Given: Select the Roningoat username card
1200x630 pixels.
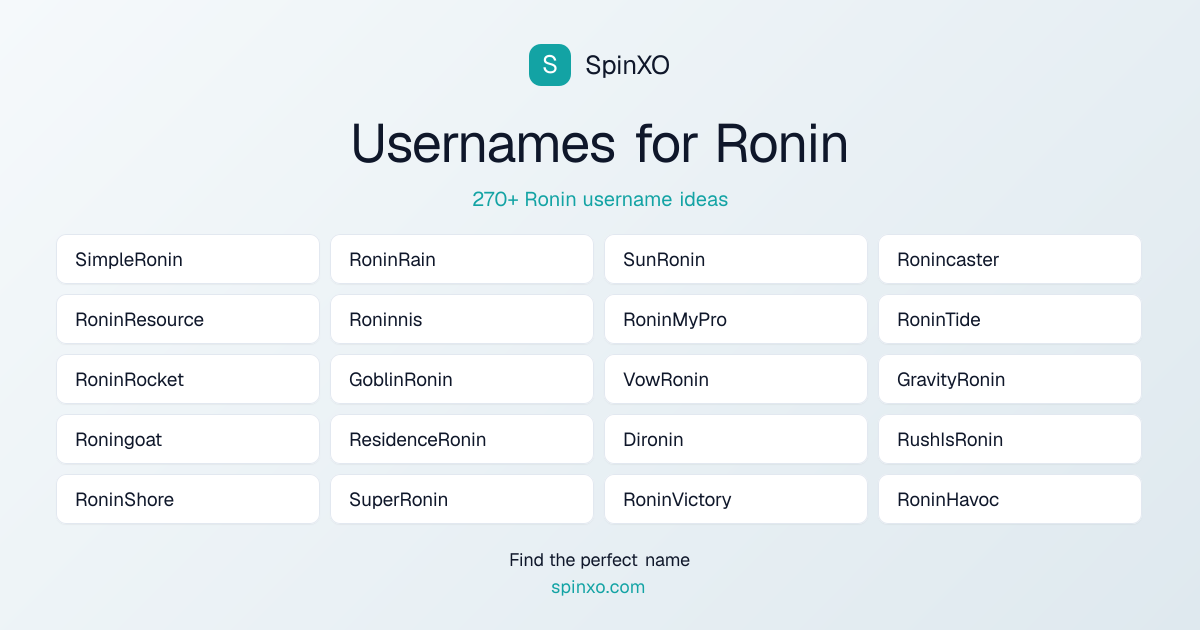Looking at the screenshot, I should [188, 439].
